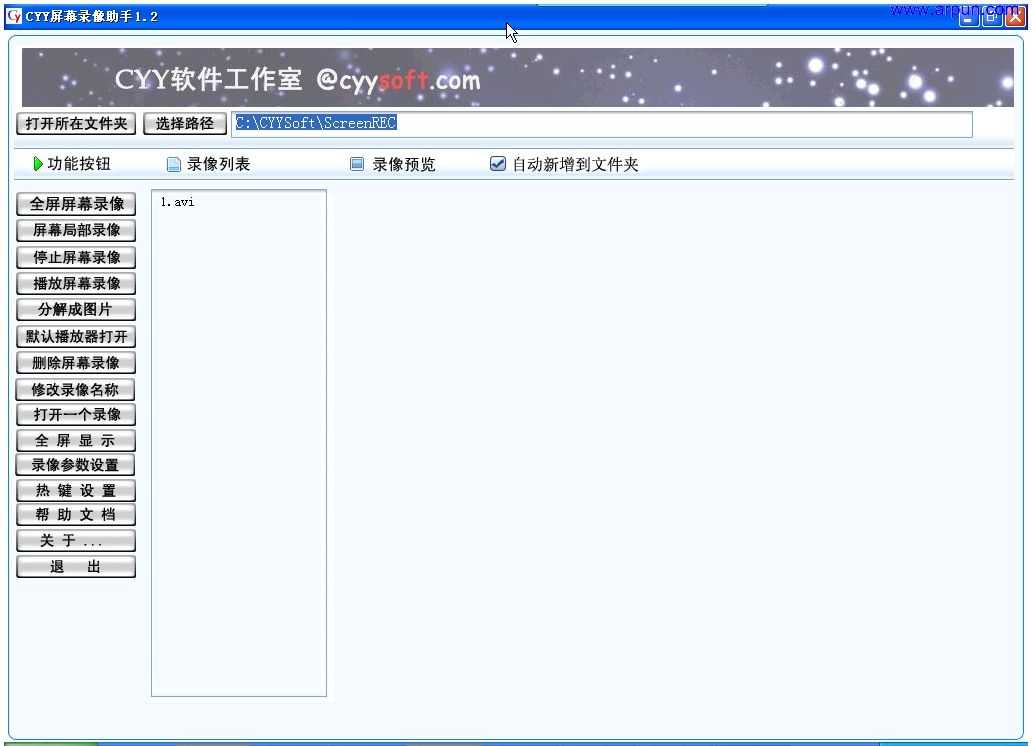The height and width of the screenshot is (746, 1032).
Task: Open the 热键设置 hotkey settings
Action: [76, 491]
